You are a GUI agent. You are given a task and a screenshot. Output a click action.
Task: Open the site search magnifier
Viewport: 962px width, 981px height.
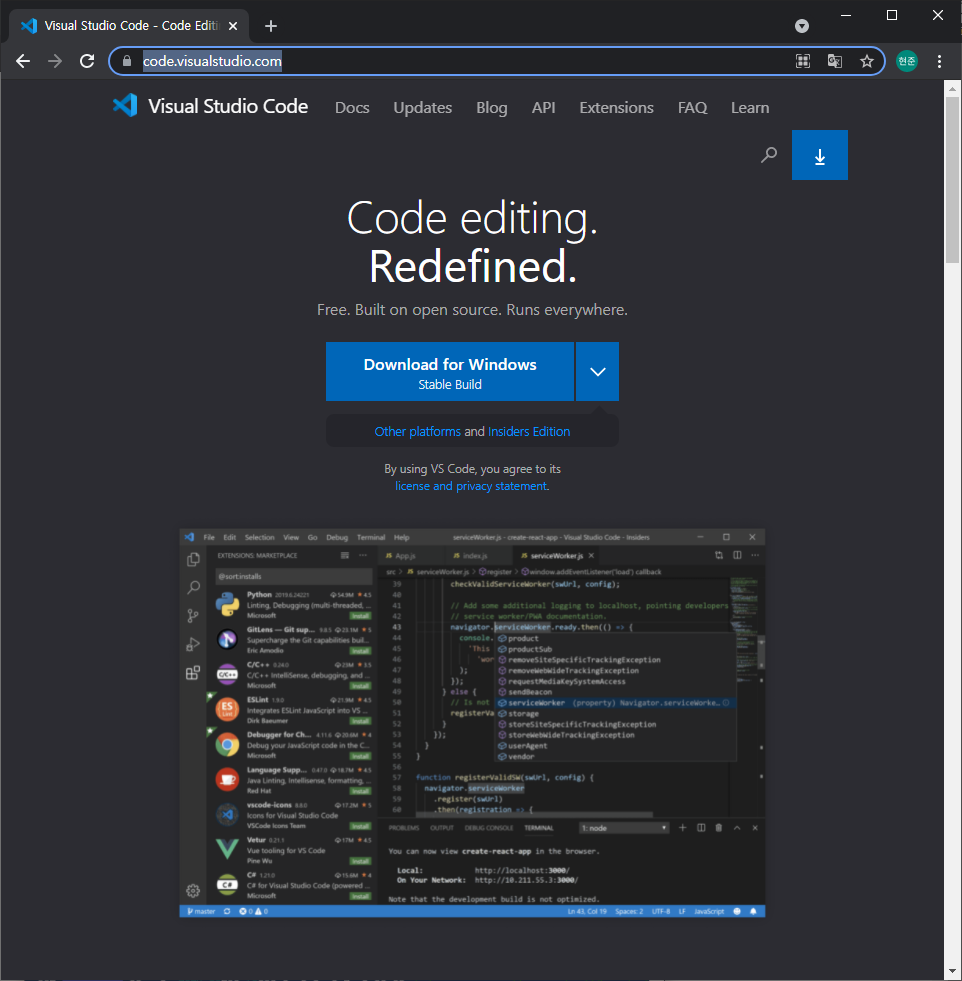[x=769, y=155]
